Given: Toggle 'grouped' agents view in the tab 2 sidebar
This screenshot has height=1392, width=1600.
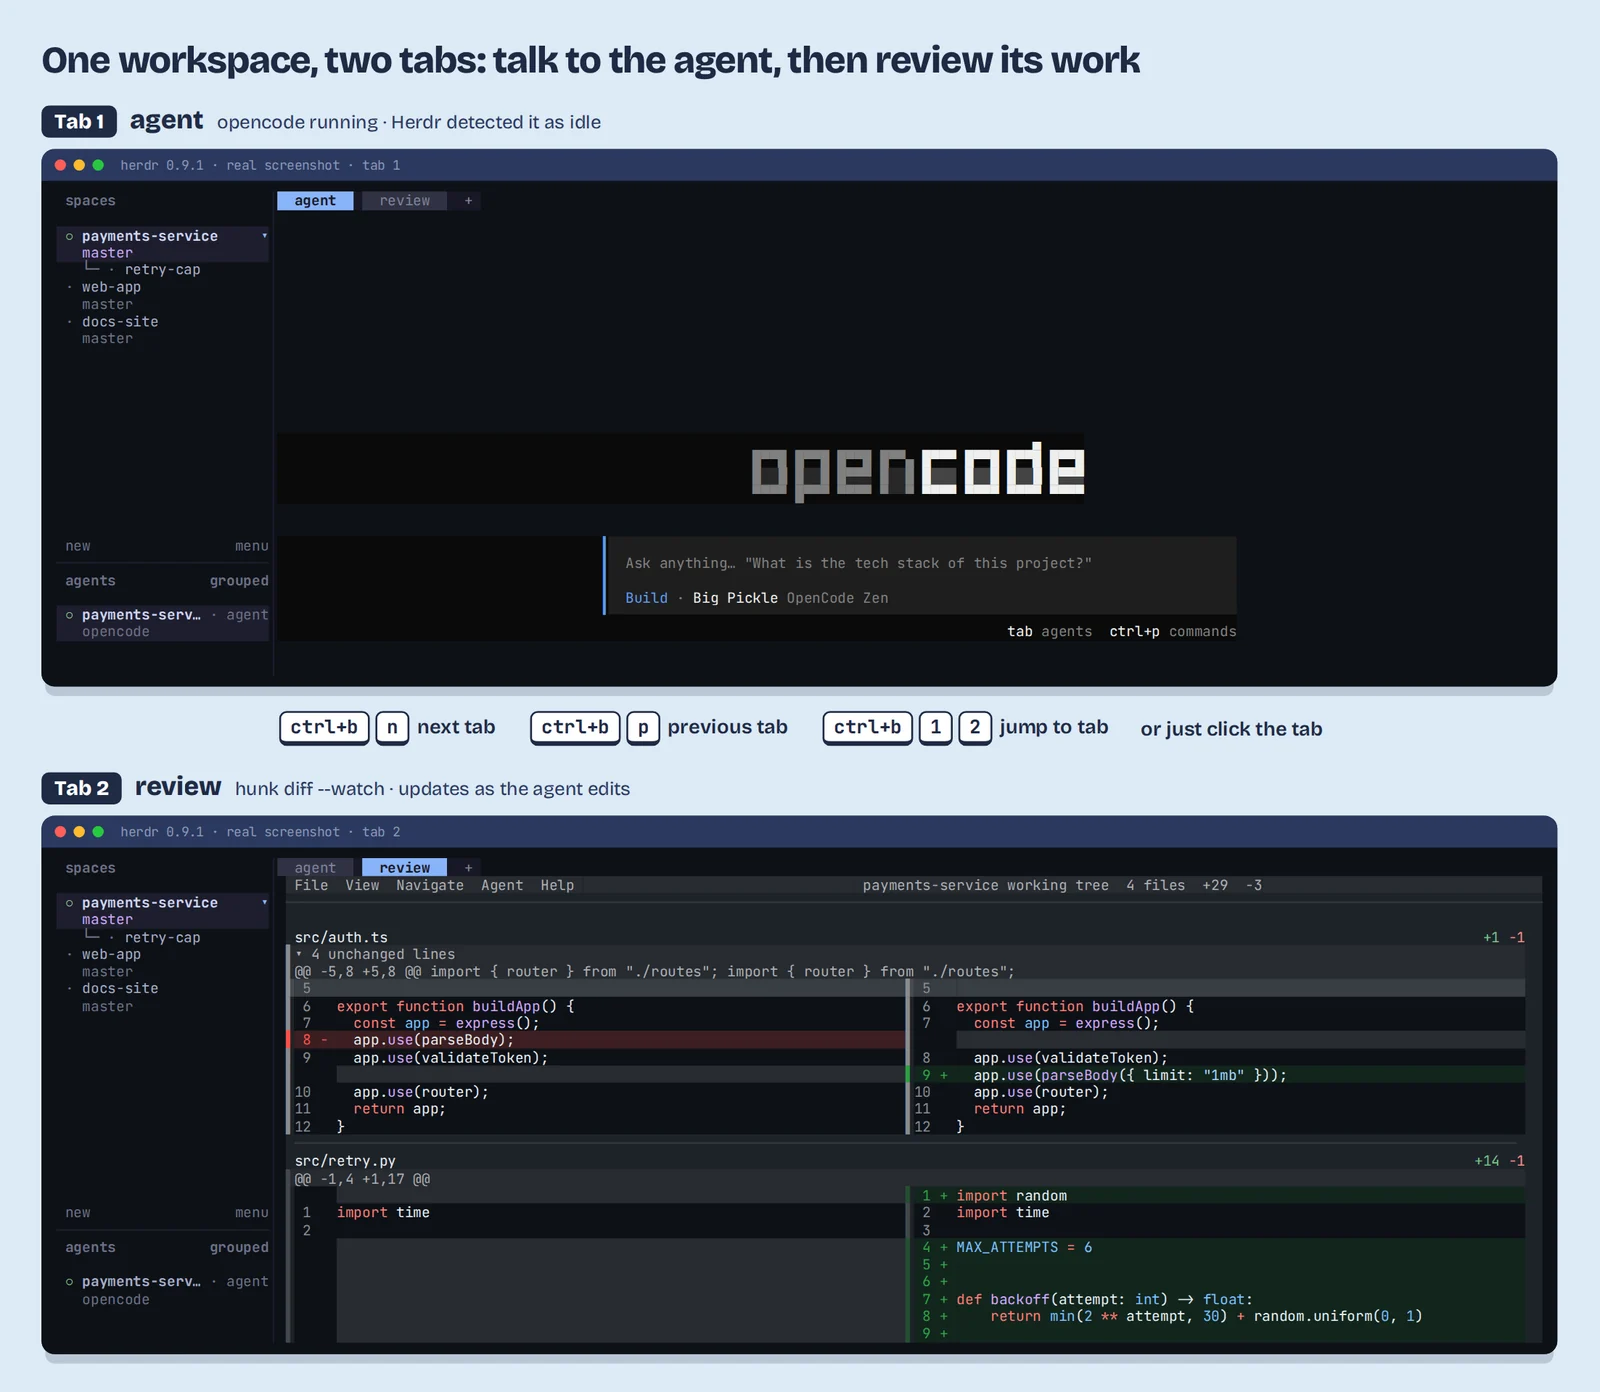Looking at the screenshot, I should click(x=239, y=1248).
